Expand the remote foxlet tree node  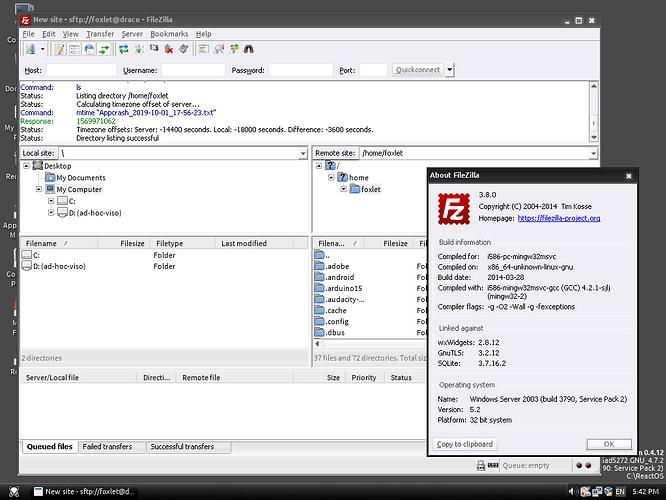[344, 189]
